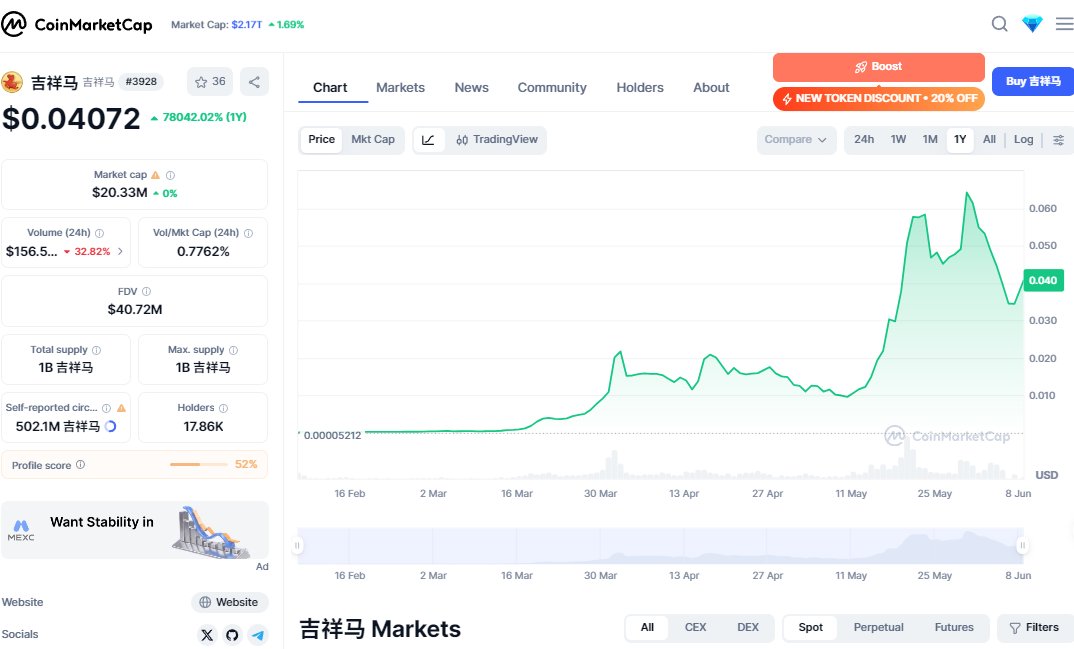Viewport: 1074px width, 649px height.
Task: Click the left range-selector handle
Action: [x=297, y=546]
